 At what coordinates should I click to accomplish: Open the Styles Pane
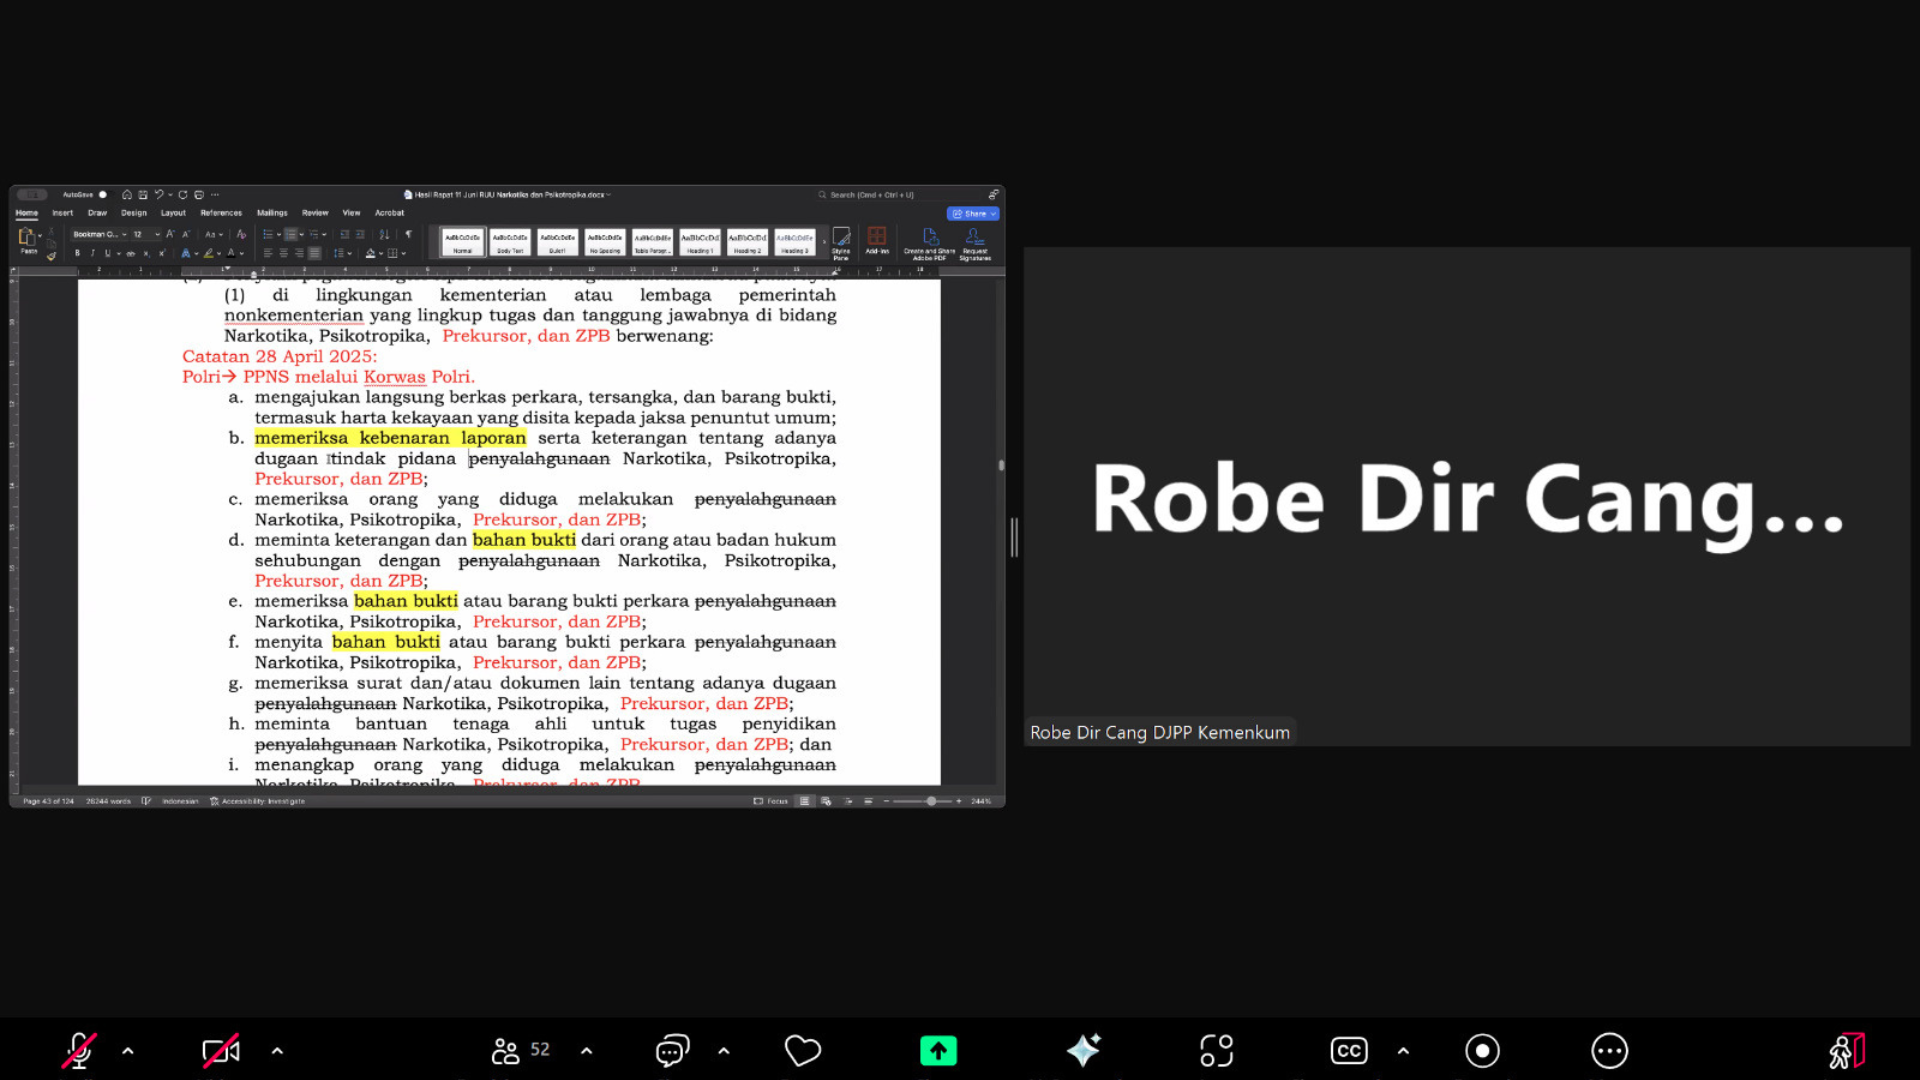click(841, 242)
